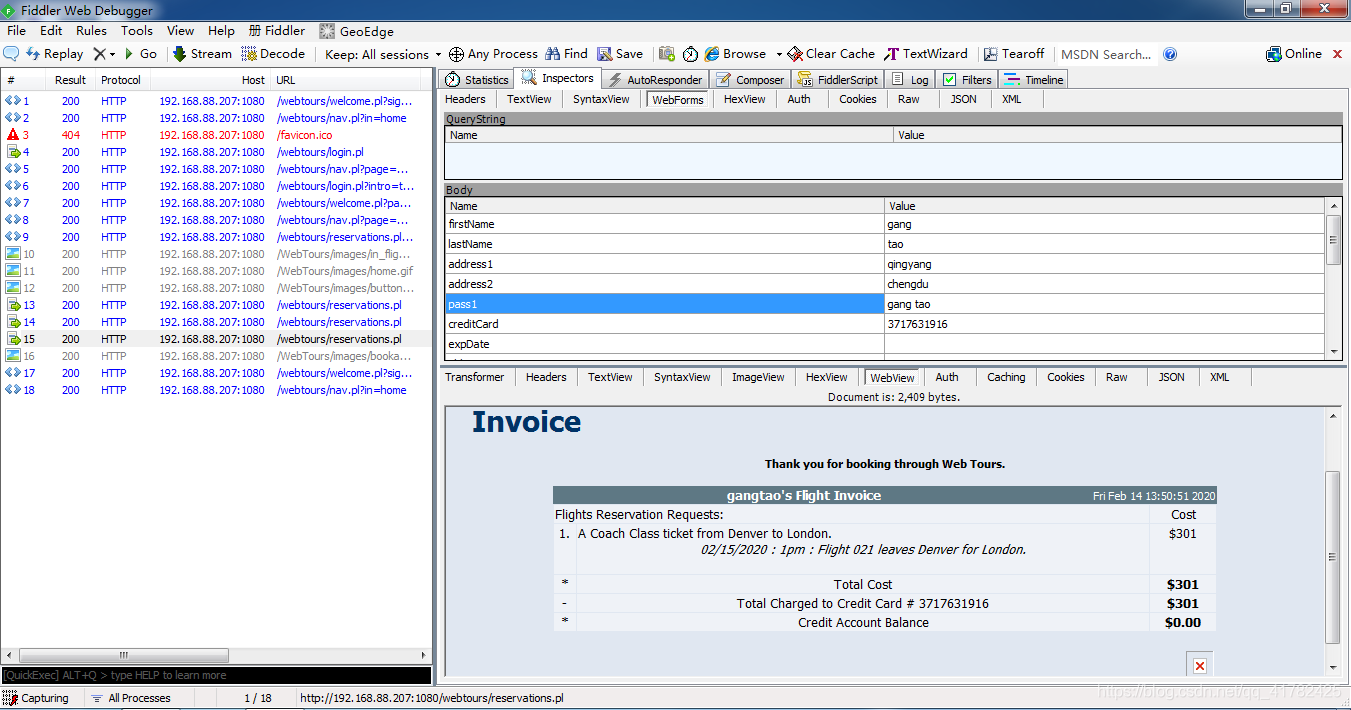This screenshot has height=710, width=1351.
Task: Select the creditCard value 3717631916 cell
Action: tap(1104, 324)
